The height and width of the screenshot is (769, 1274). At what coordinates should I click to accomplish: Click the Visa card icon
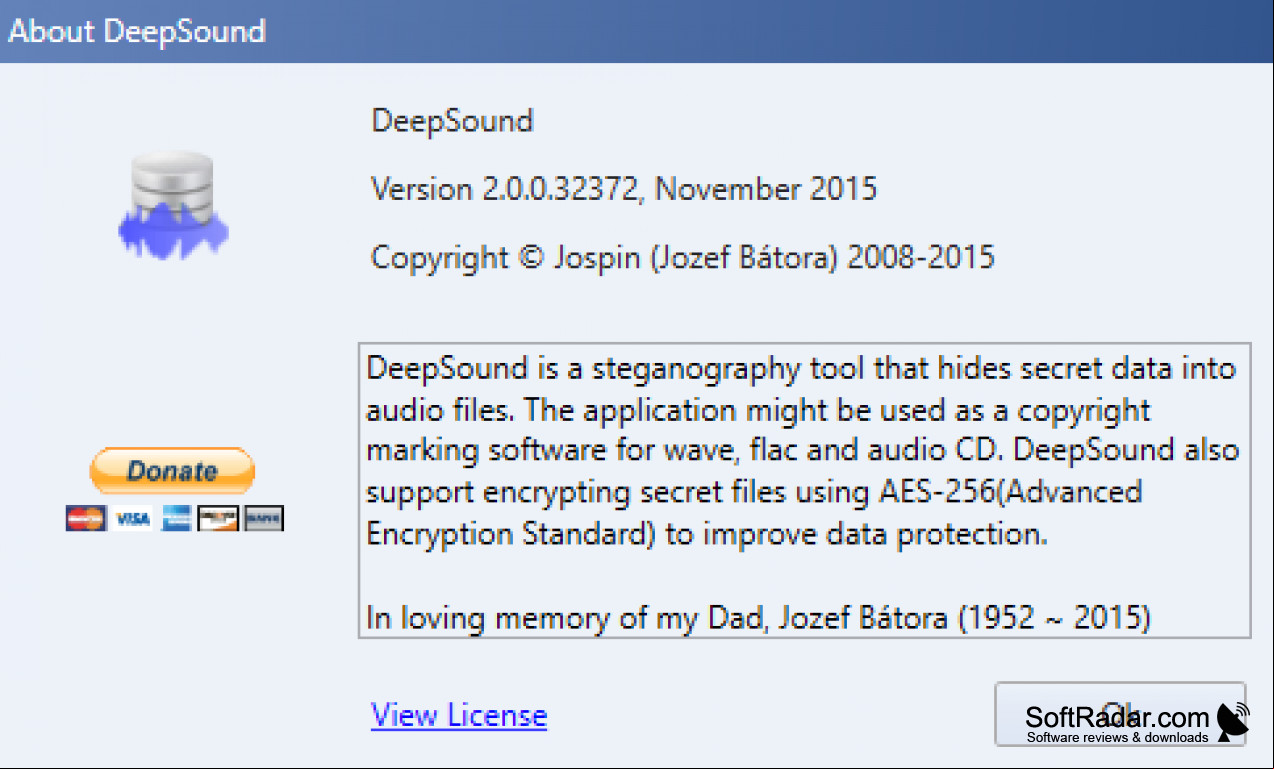pos(131,518)
